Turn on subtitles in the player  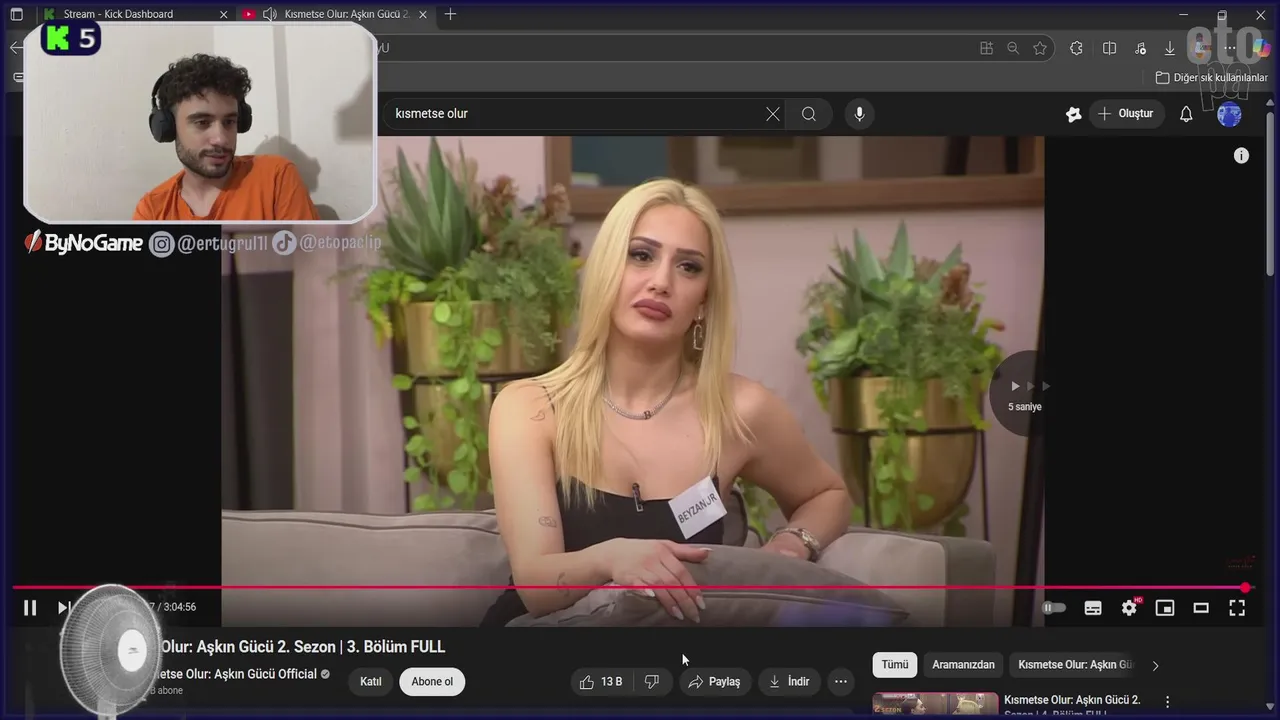(1093, 607)
